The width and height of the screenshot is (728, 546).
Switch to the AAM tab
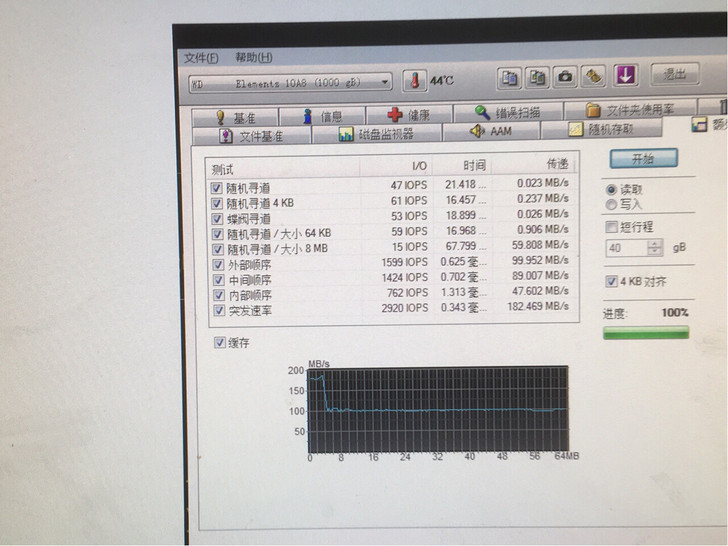[491, 132]
